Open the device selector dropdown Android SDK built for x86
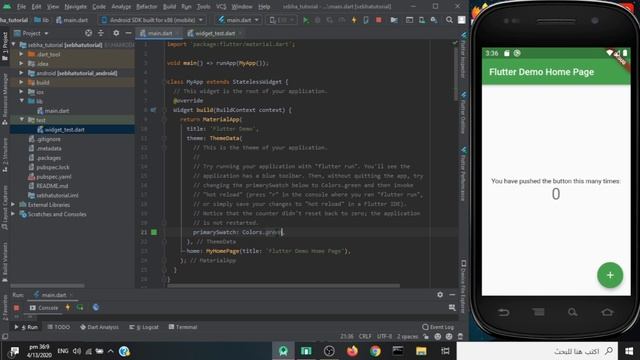640x360 pixels. pos(152,20)
